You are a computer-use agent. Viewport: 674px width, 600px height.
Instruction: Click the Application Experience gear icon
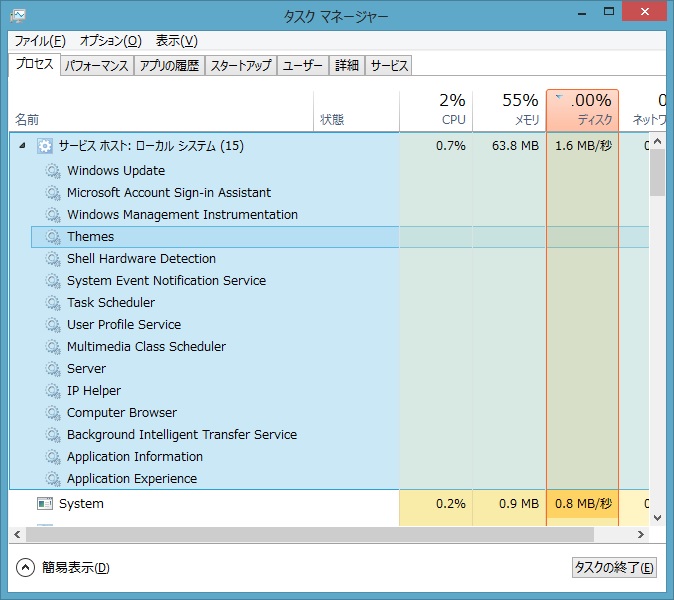click(53, 478)
